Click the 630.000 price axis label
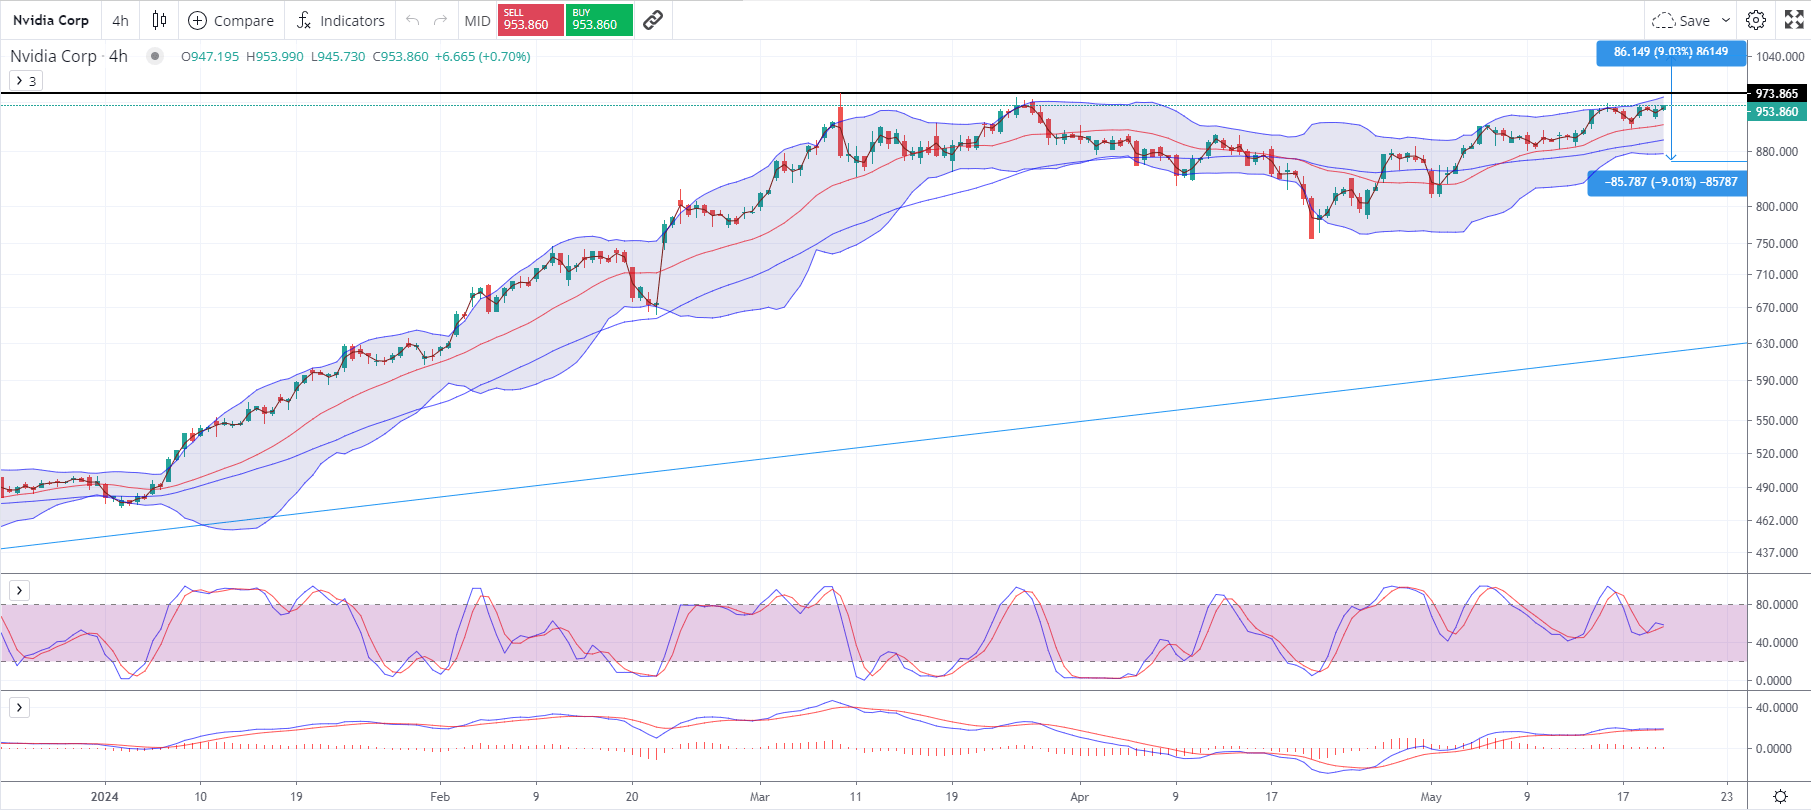1811x810 pixels. [1777, 344]
